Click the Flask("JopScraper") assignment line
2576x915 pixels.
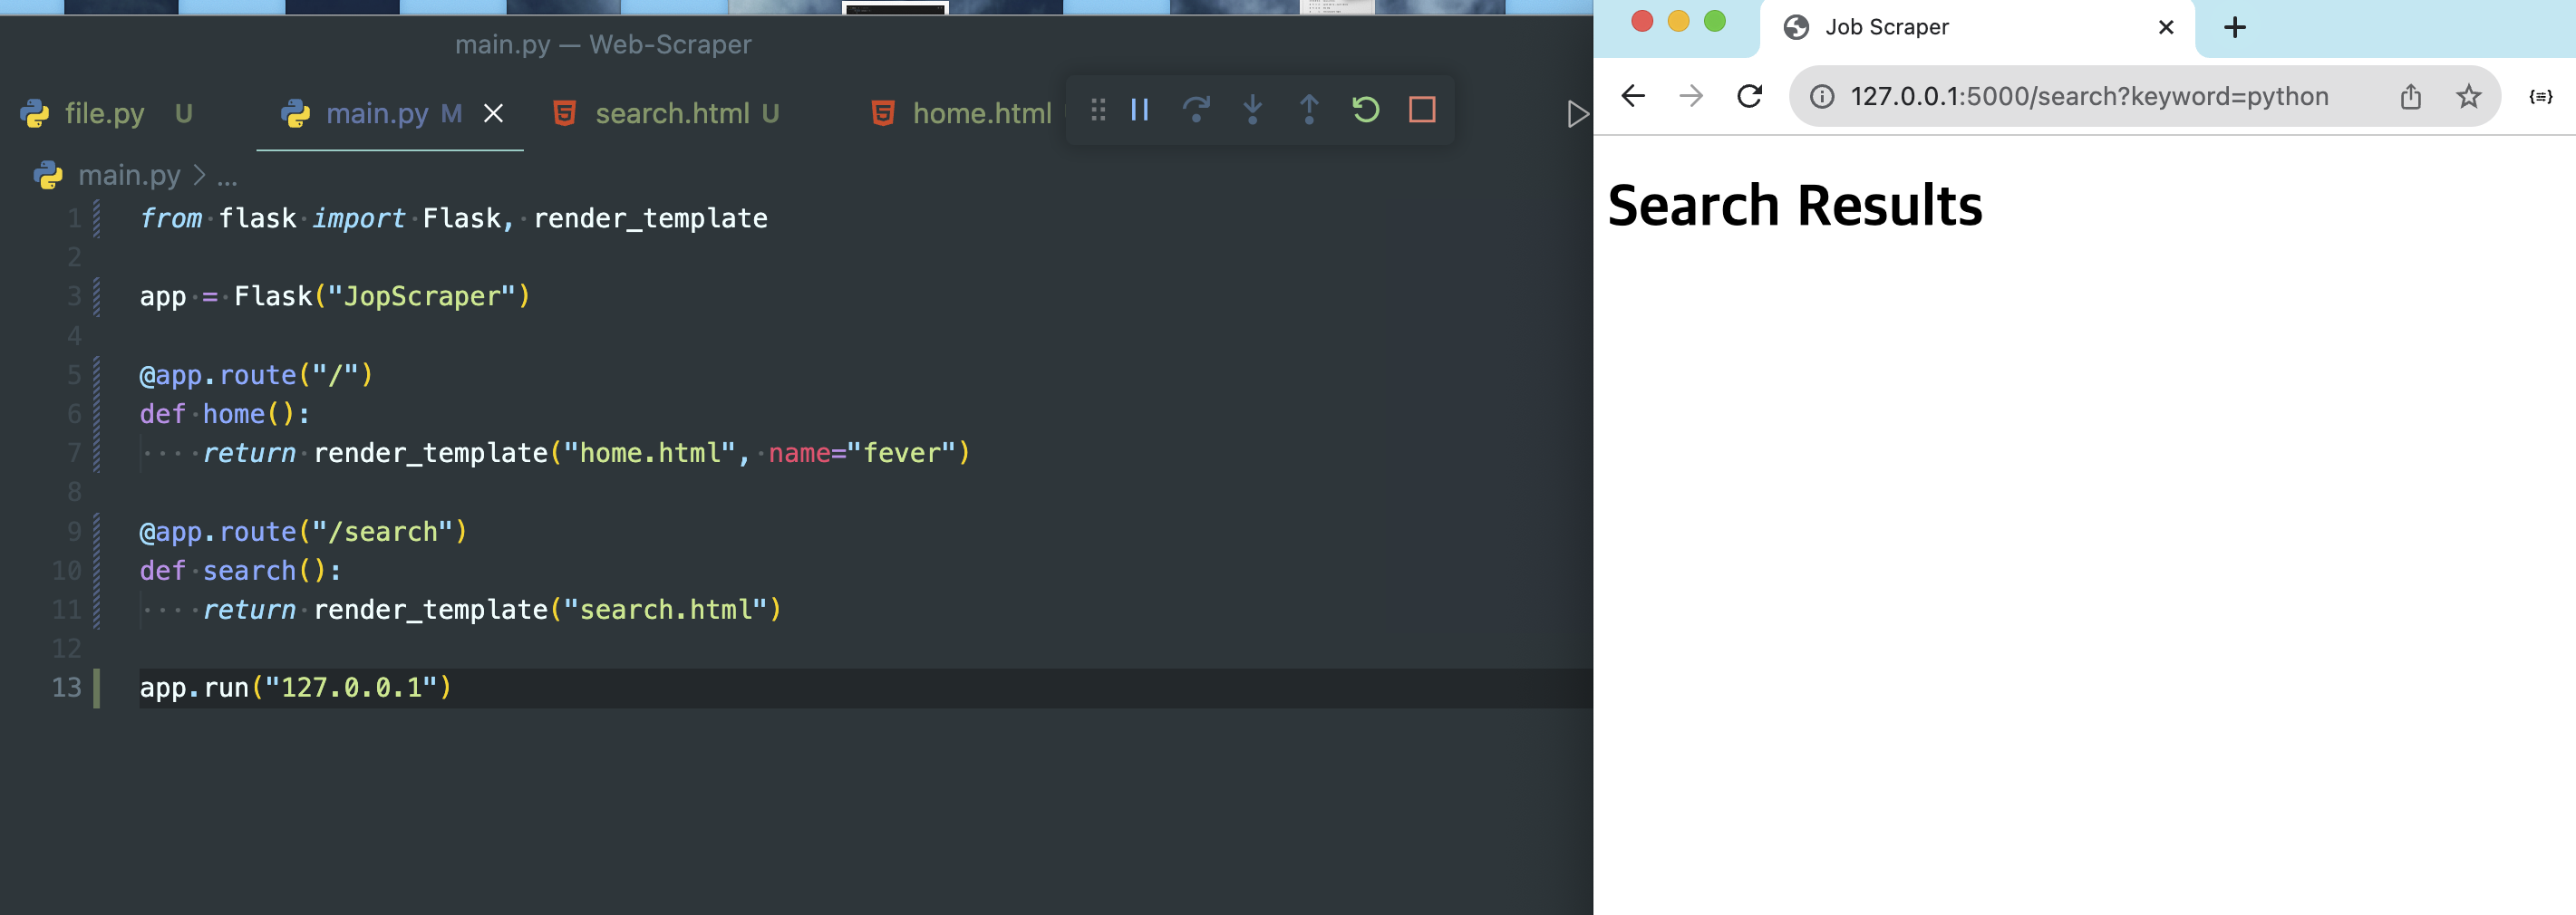click(x=335, y=296)
